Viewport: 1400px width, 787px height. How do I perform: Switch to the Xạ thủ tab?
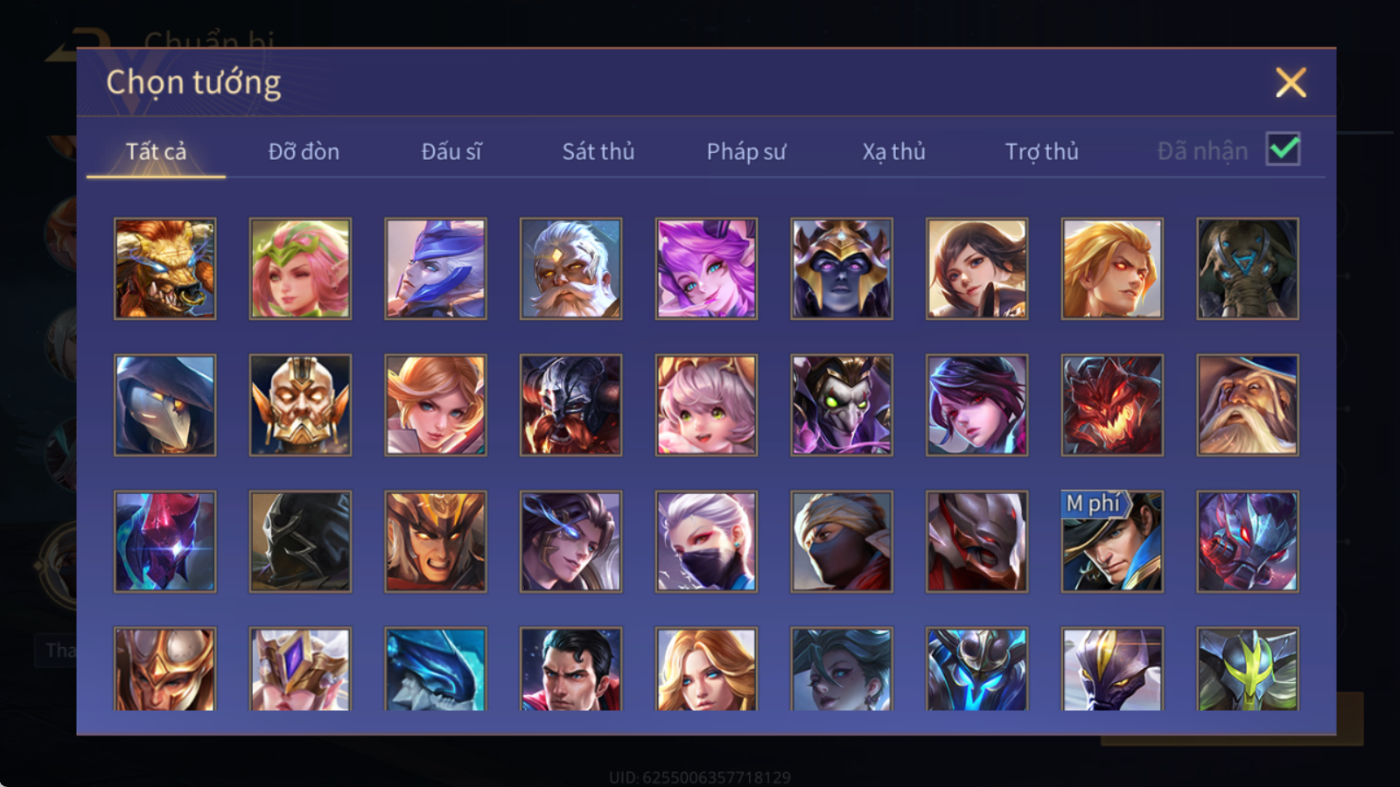pyautogui.click(x=894, y=152)
